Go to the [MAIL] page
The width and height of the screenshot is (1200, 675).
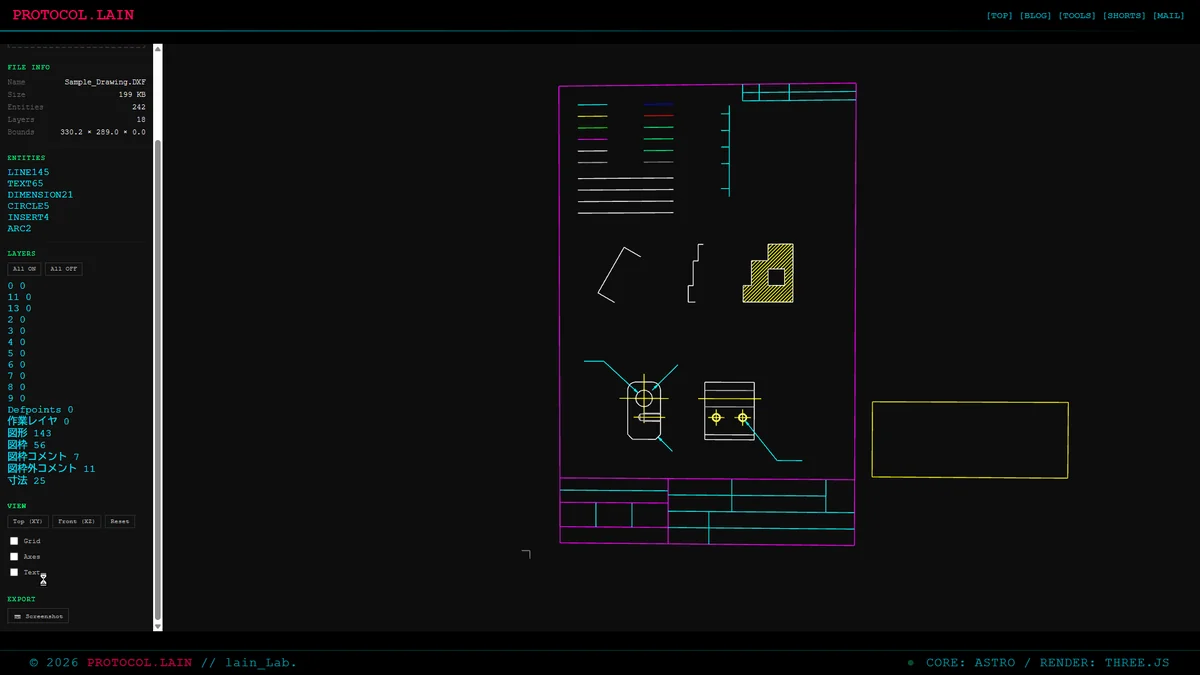coord(1169,16)
